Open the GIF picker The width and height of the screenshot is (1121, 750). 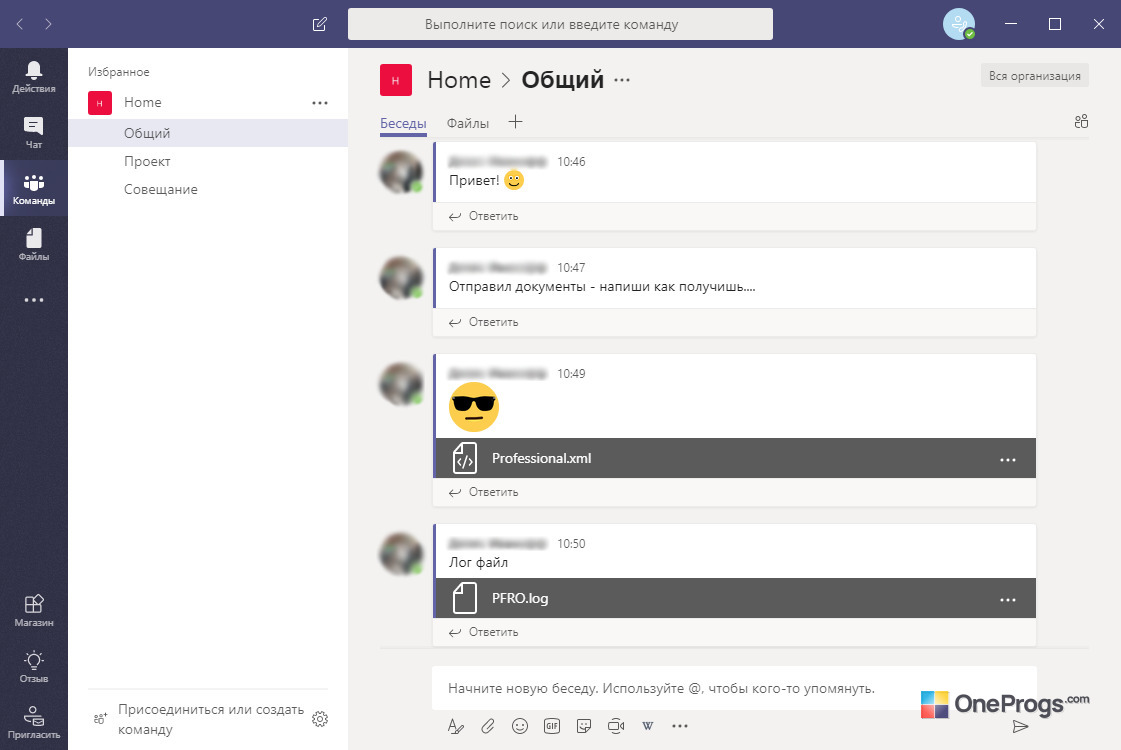click(x=552, y=726)
